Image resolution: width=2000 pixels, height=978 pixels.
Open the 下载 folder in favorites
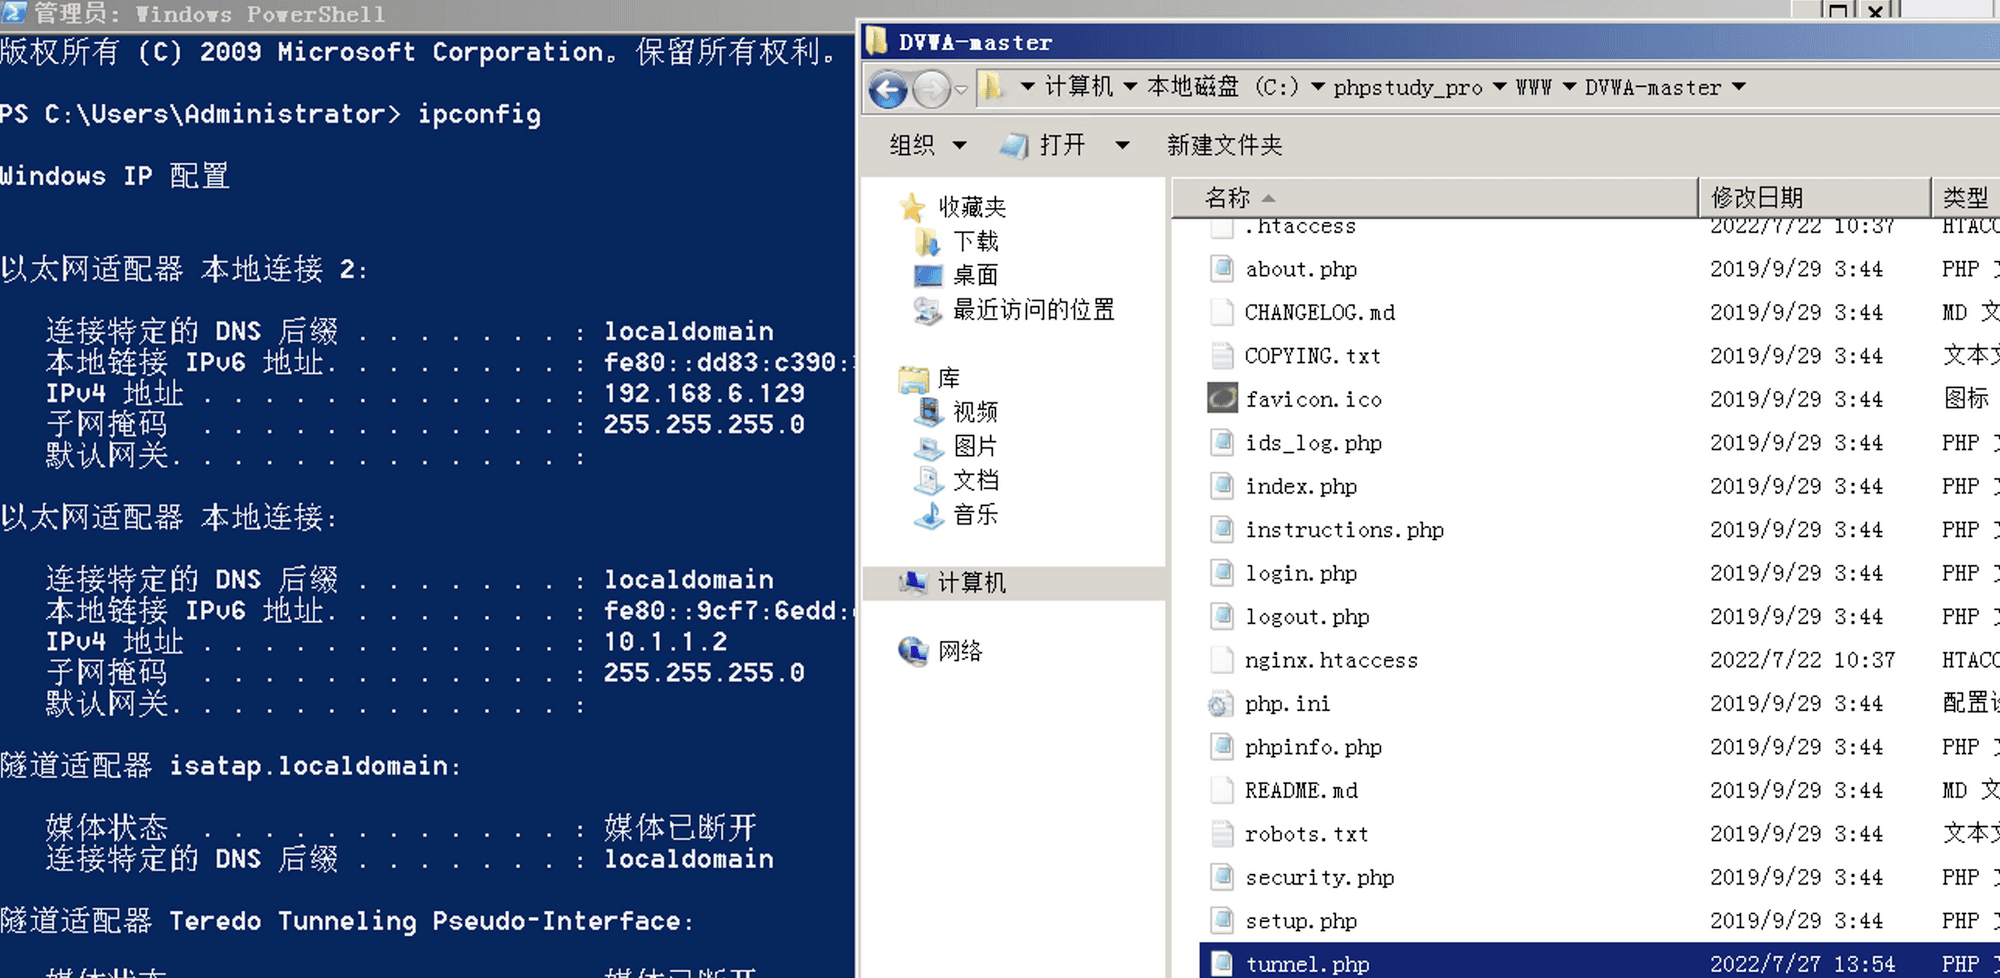pyautogui.click(x=975, y=241)
